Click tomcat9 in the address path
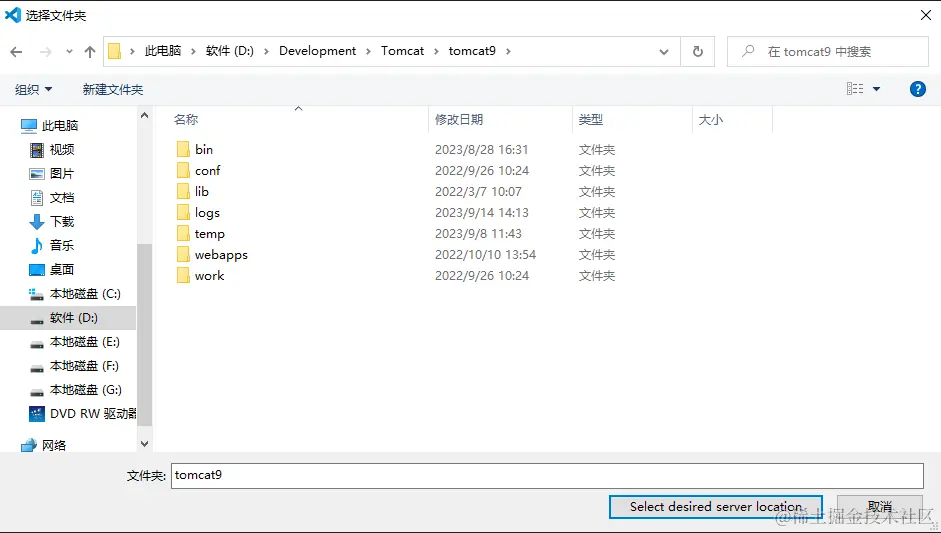The image size is (941, 533). (x=472, y=51)
